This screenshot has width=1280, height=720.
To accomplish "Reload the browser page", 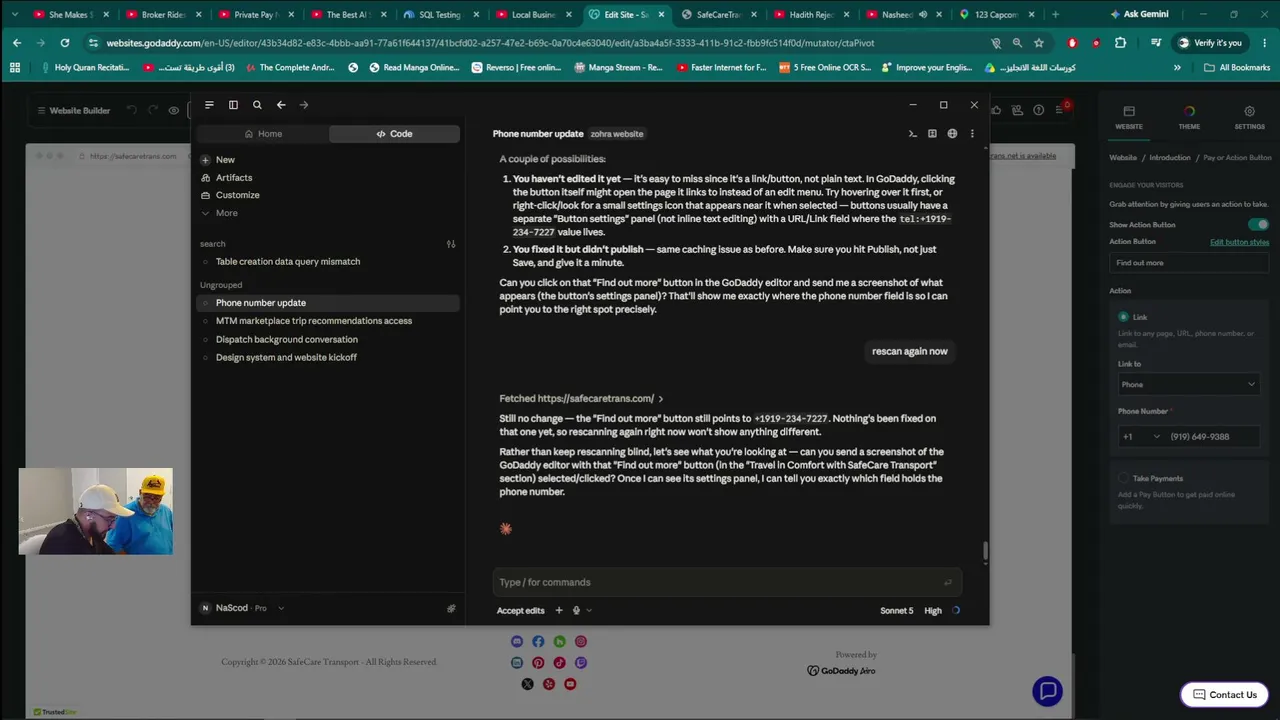I will point(65,43).
